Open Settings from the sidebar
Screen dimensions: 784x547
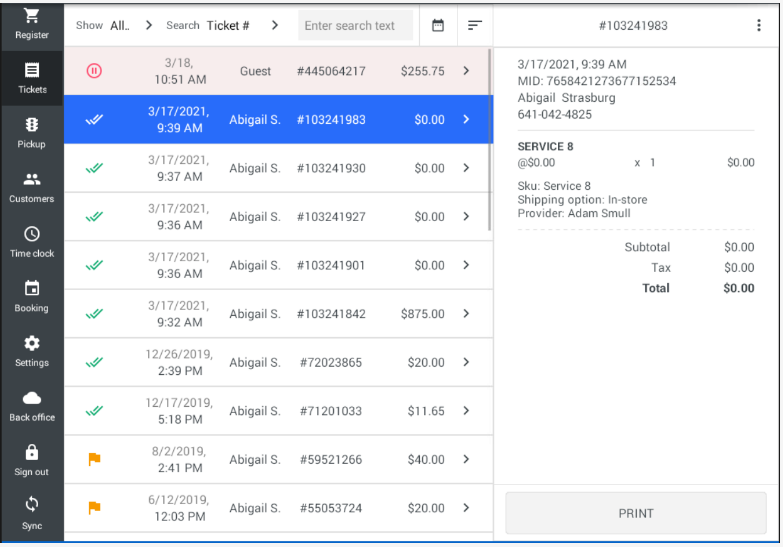click(32, 344)
